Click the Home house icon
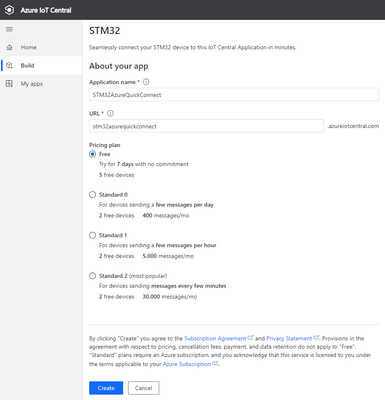 (9, 47)
